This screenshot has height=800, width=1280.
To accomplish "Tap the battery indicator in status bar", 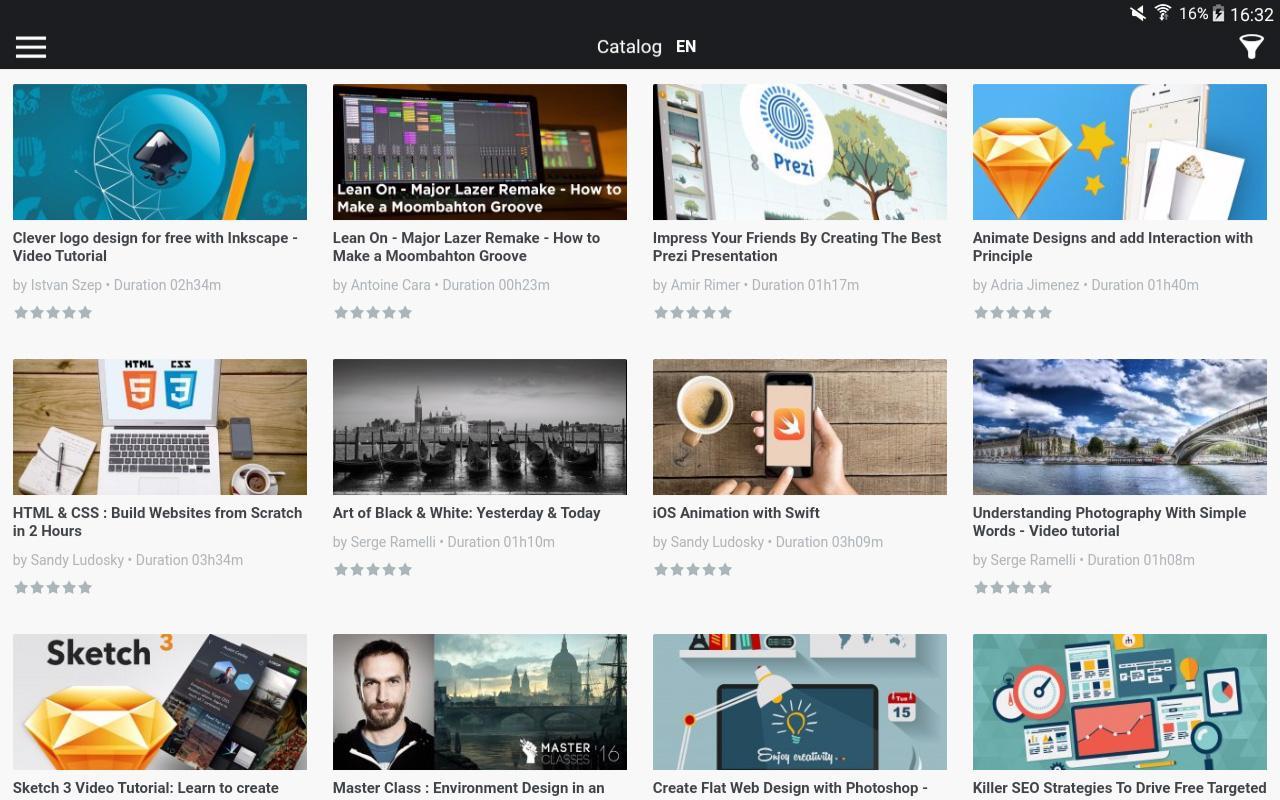I will pos(1218,13).
